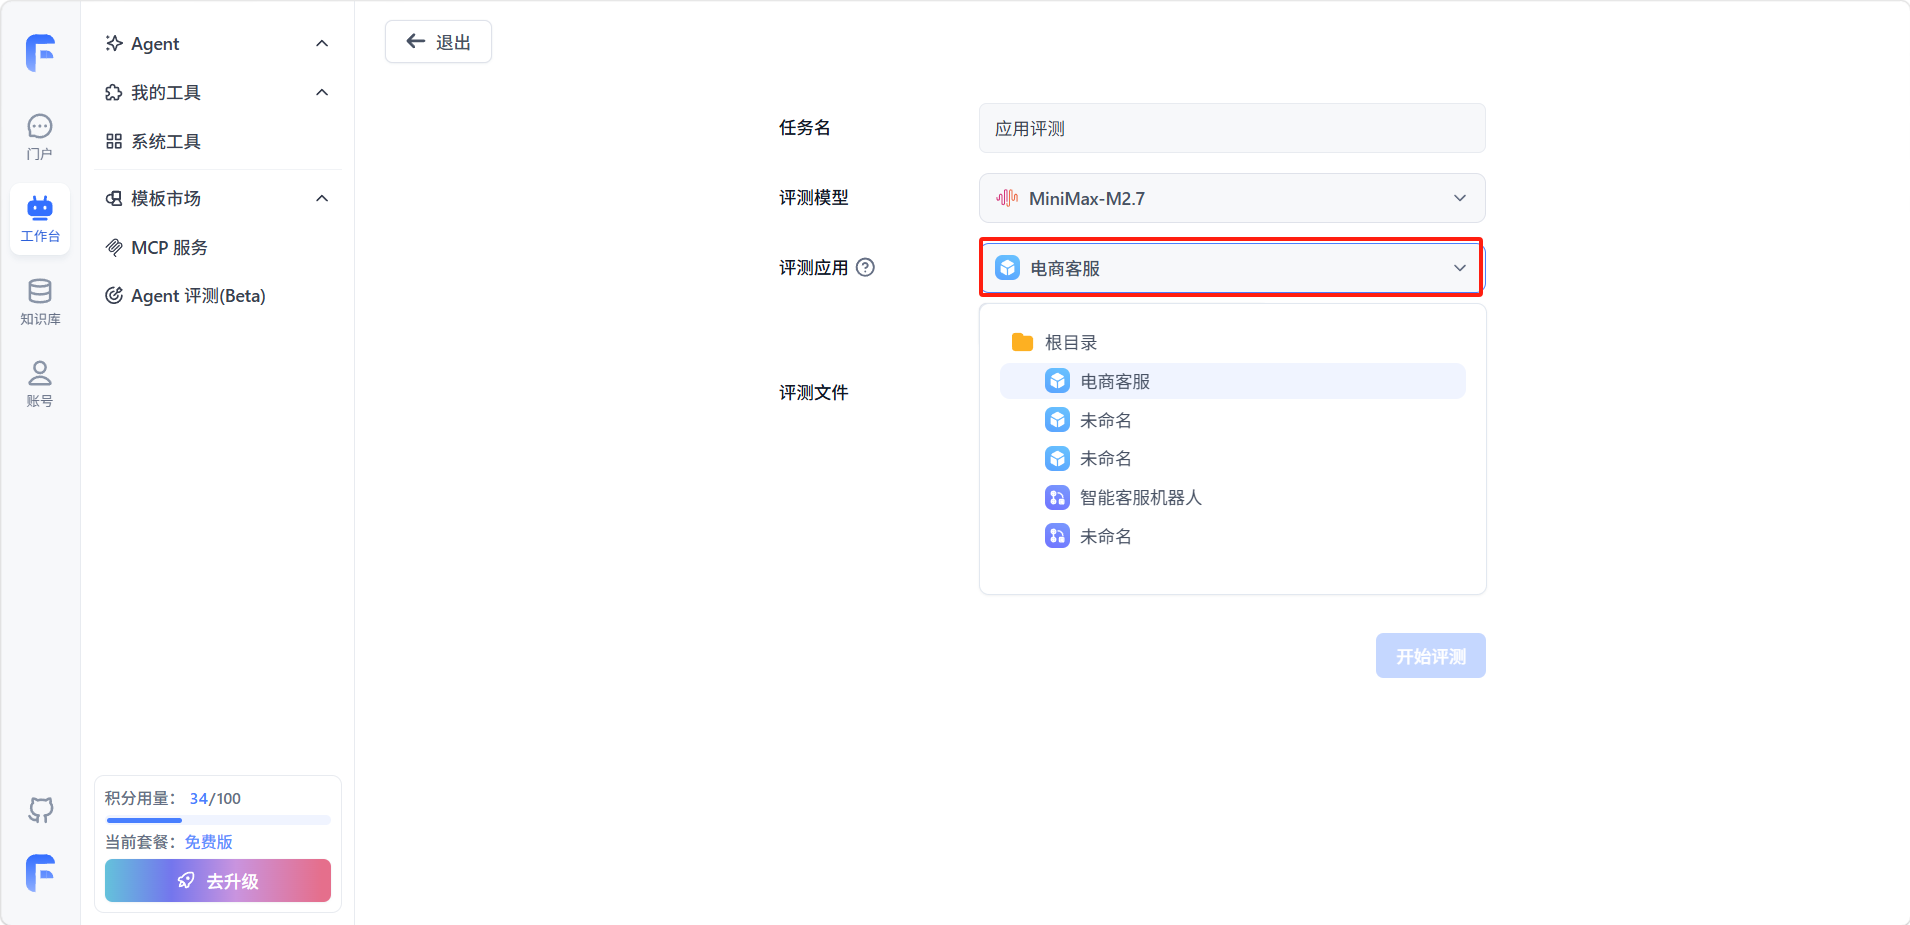
Task: Click the workflow icon of 智能客服机器人
Action: [x=1057, y=497]
